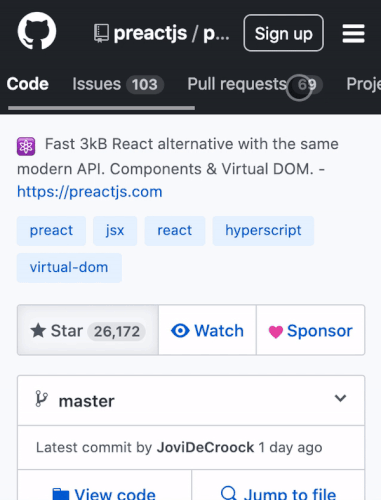Open the GitHub home logo
The height and width of the screenshot is (500, 381).
click(37, 31)
